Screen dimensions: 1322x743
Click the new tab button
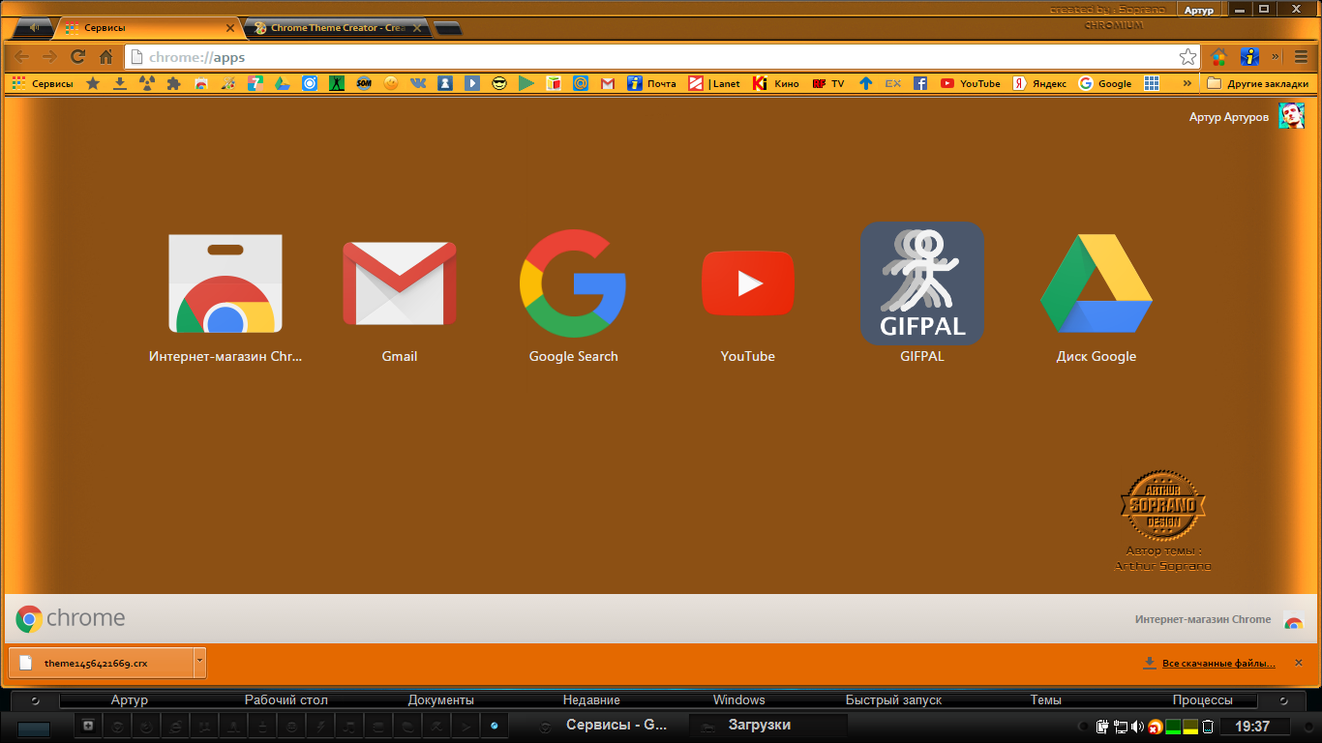448,28
